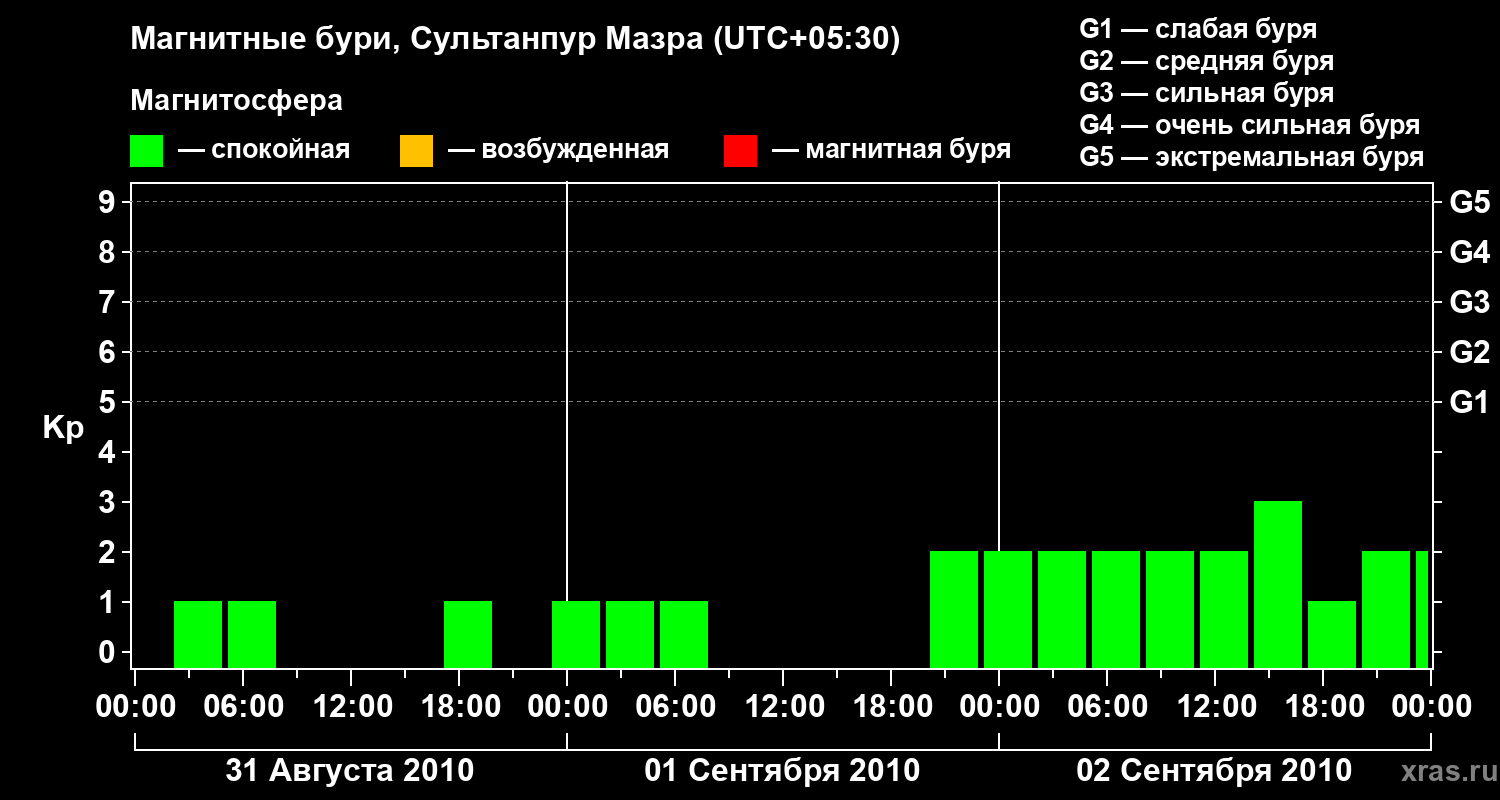Click the G3 — сильная буря legend line

click(1206, 93)
